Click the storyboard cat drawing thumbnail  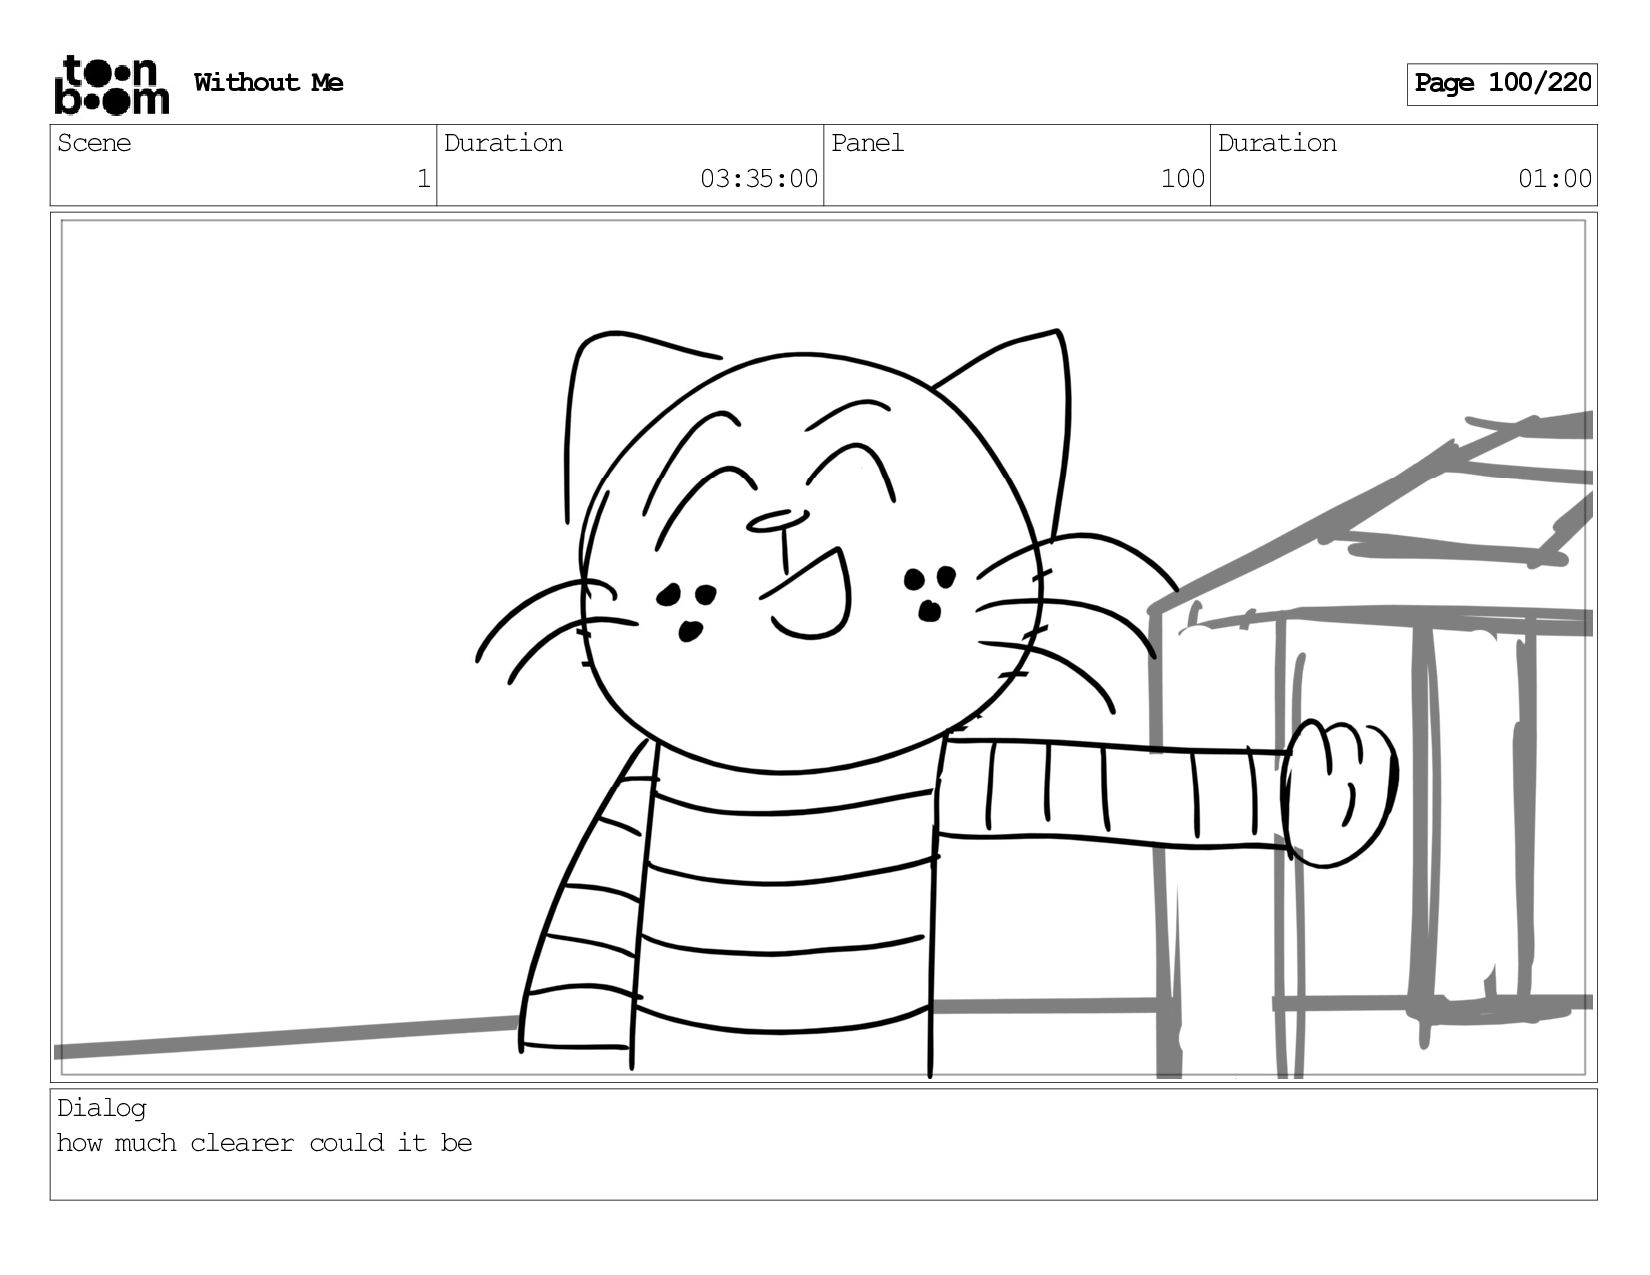coord(824,647)
